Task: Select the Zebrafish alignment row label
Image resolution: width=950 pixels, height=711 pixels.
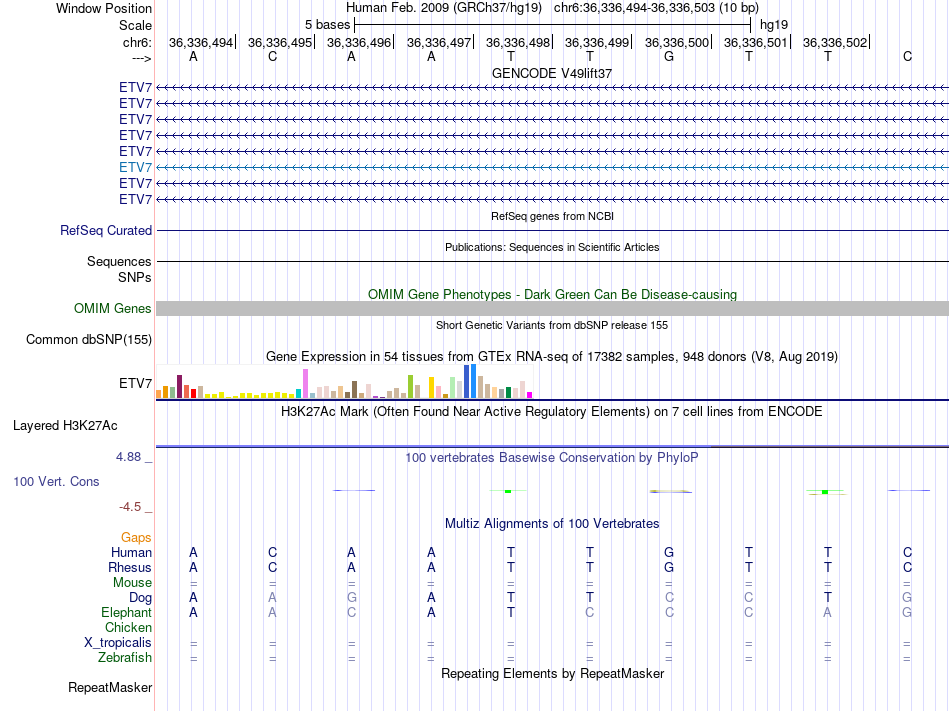Action: (x=125, y=657)
